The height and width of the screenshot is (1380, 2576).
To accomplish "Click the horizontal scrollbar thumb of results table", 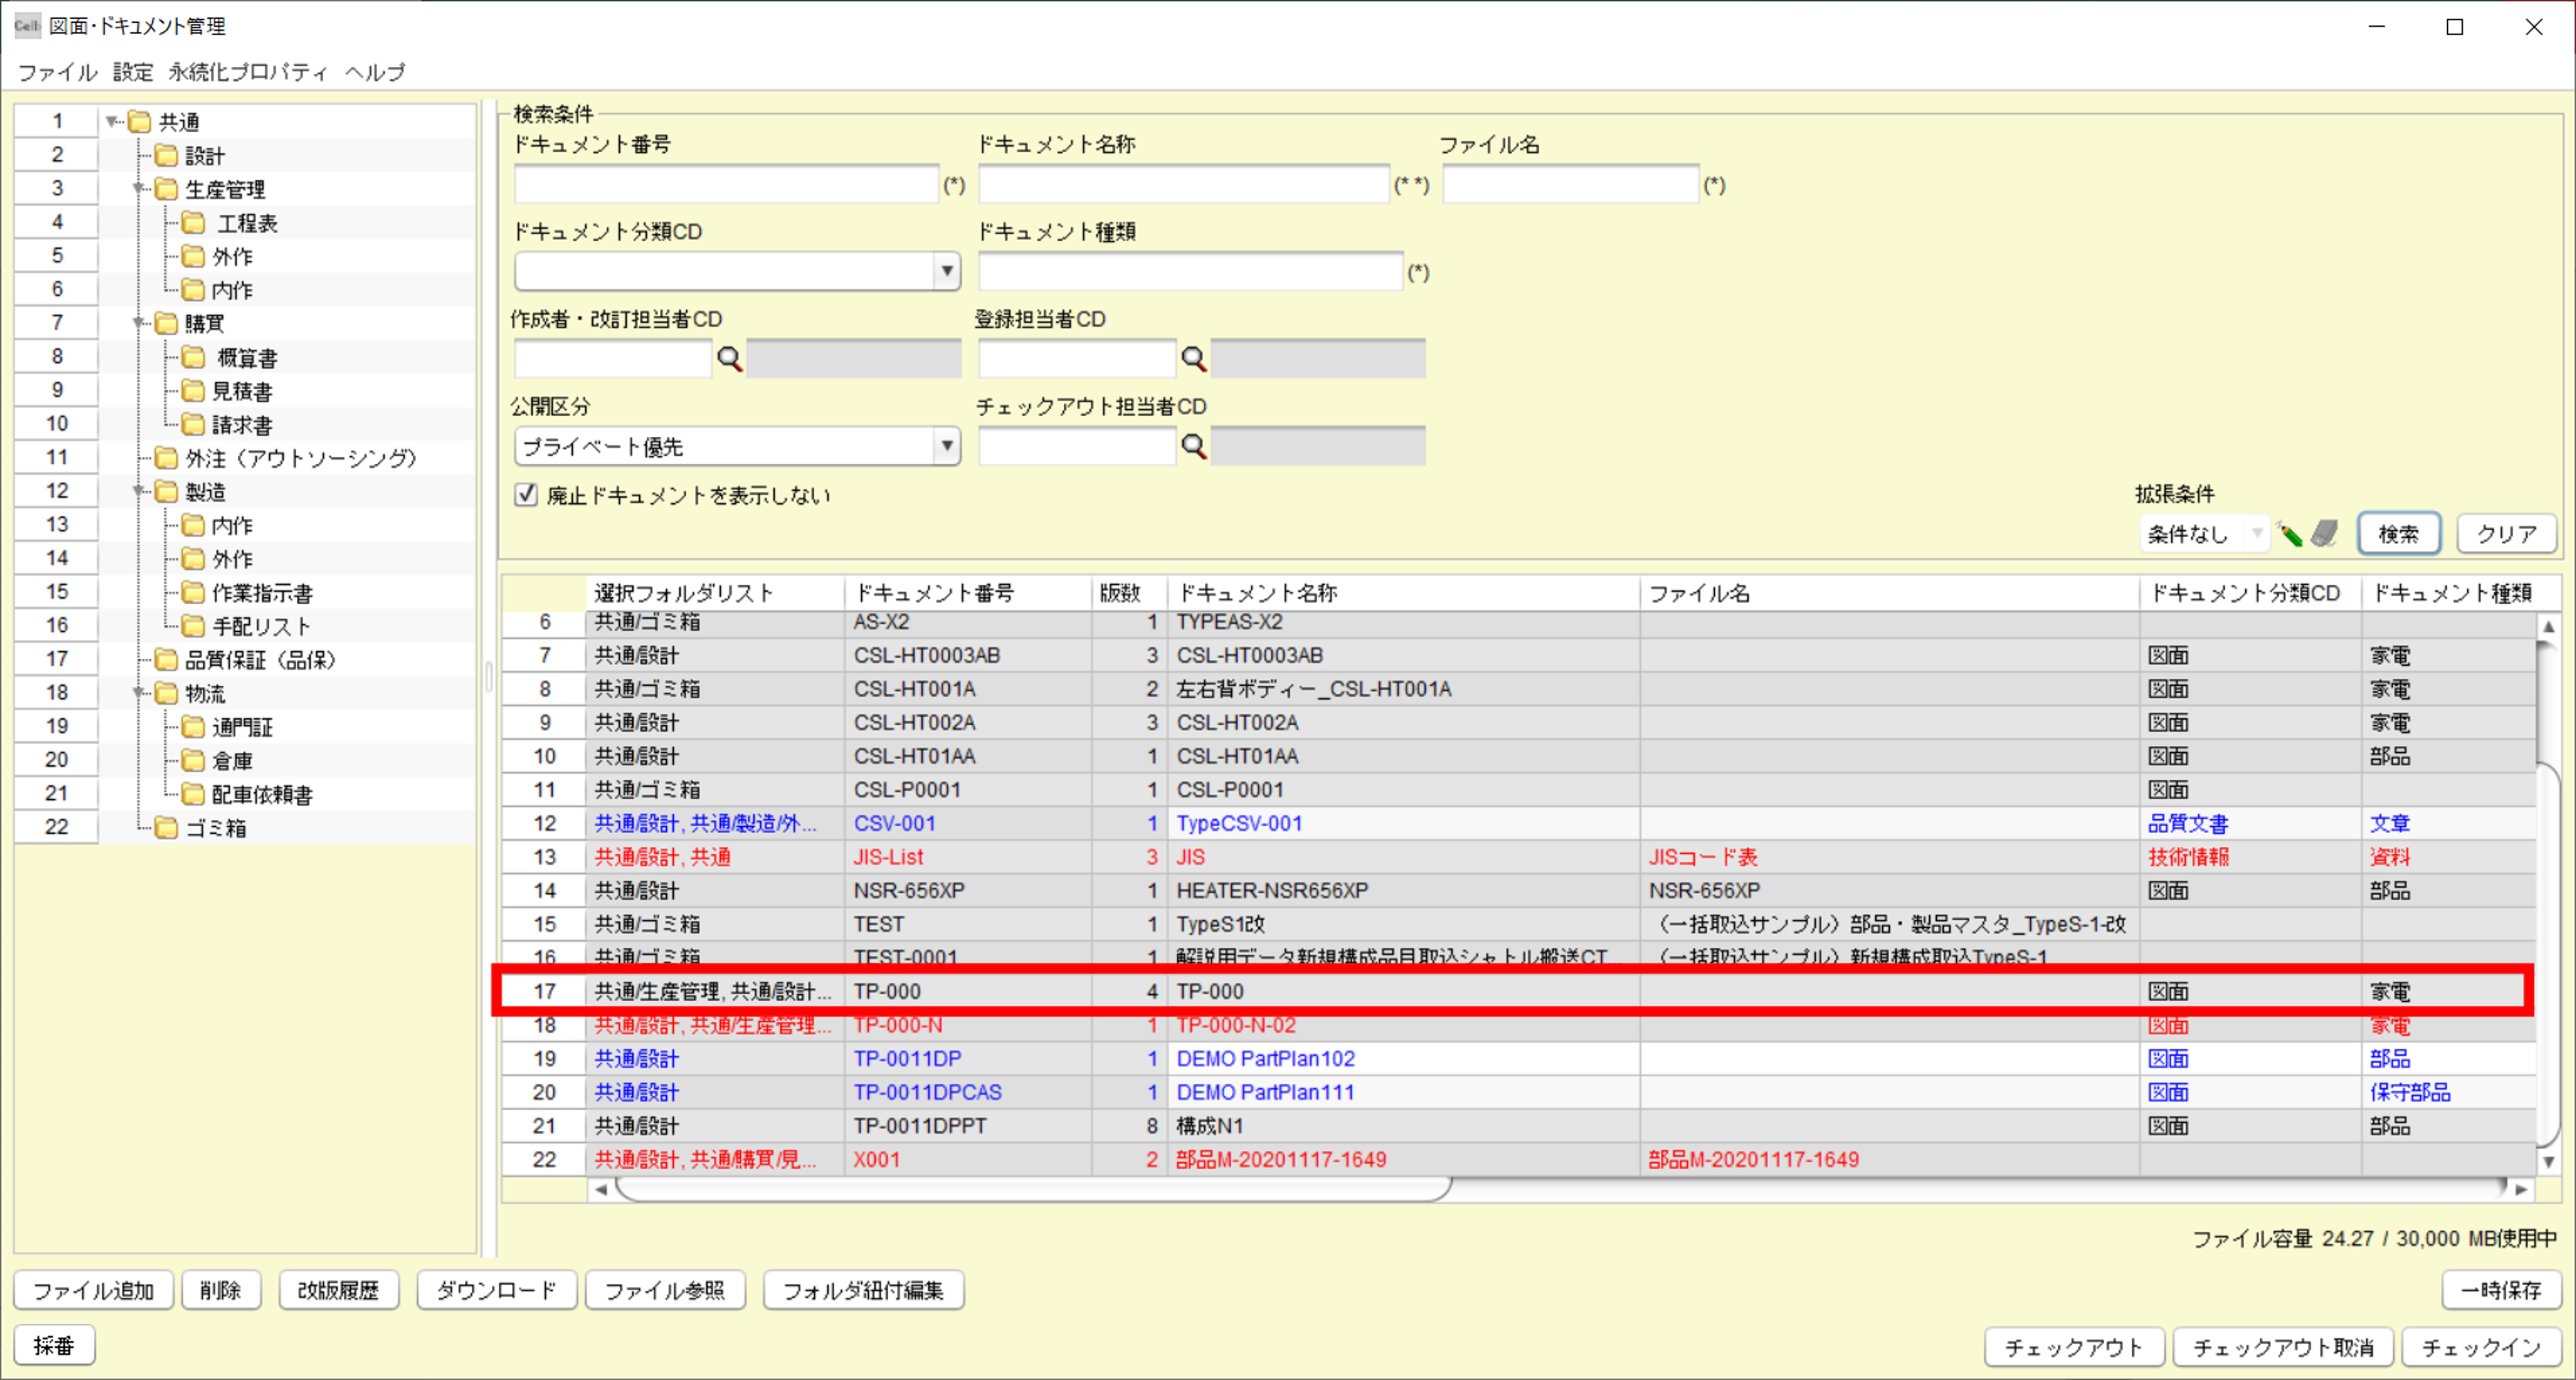I will (1033, 1189).
